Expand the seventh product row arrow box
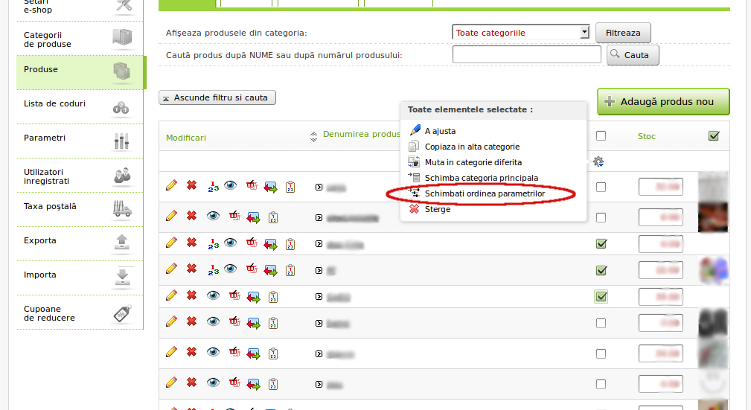 pos(319,353)
